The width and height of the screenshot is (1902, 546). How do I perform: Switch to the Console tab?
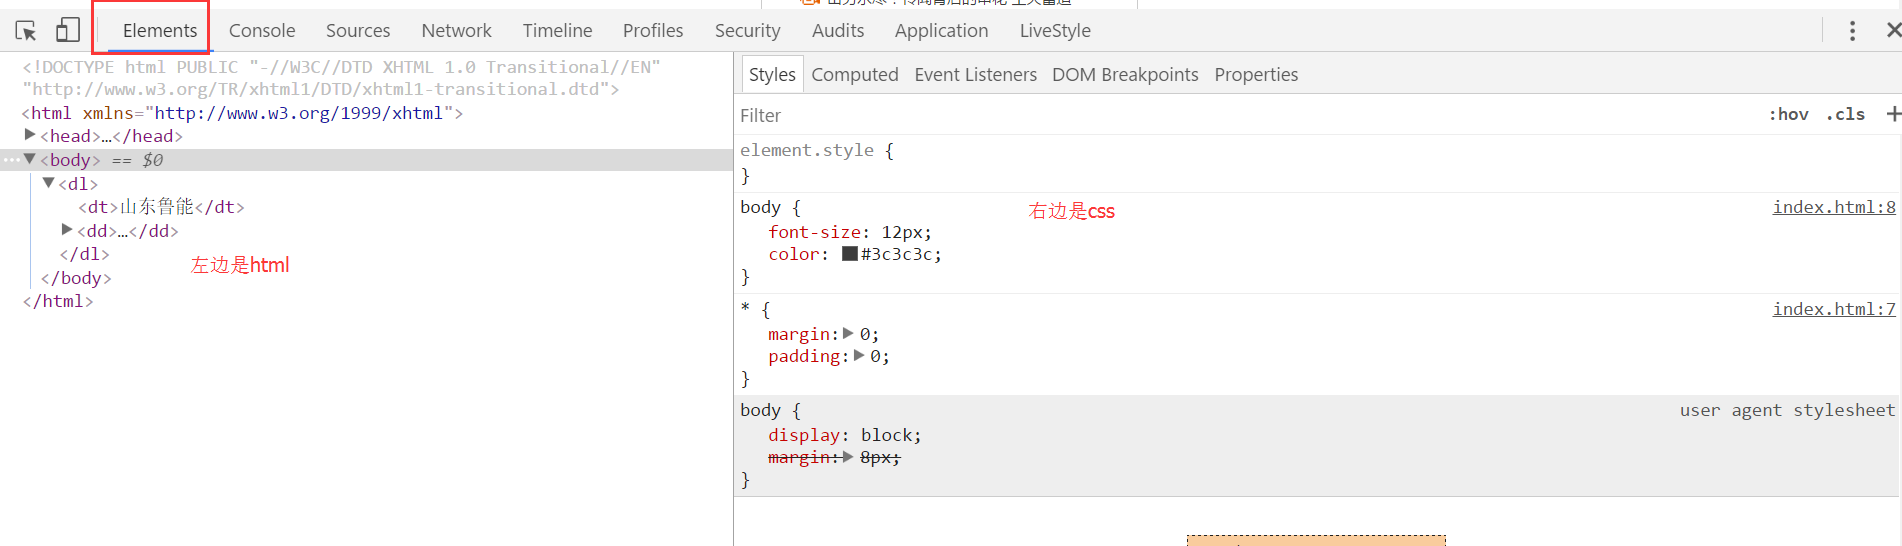[262, 31]
